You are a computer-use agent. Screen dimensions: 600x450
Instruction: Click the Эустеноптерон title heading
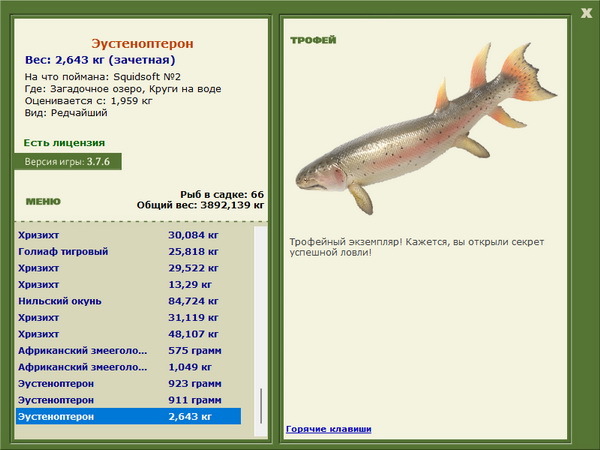[142, 44]
